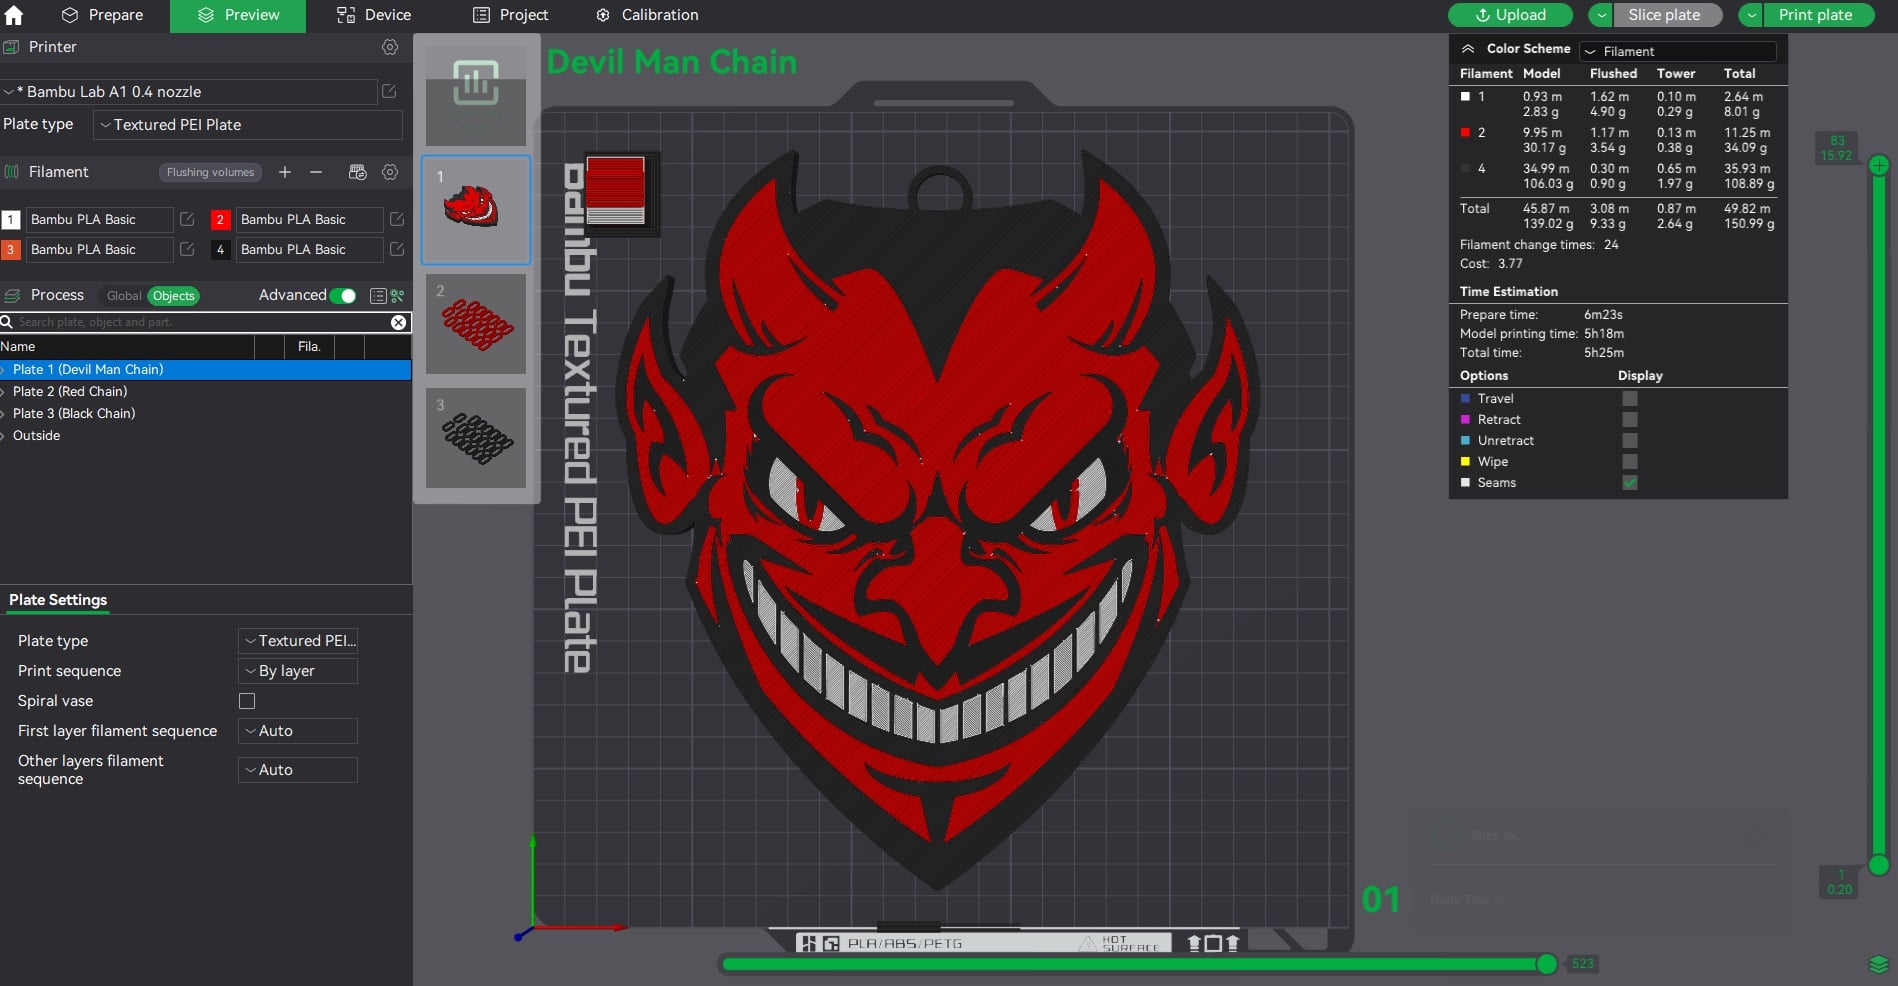This screenshot has width=1898, height=986.
Task: Switch process scope to Objects
Action: pos(174,296)
